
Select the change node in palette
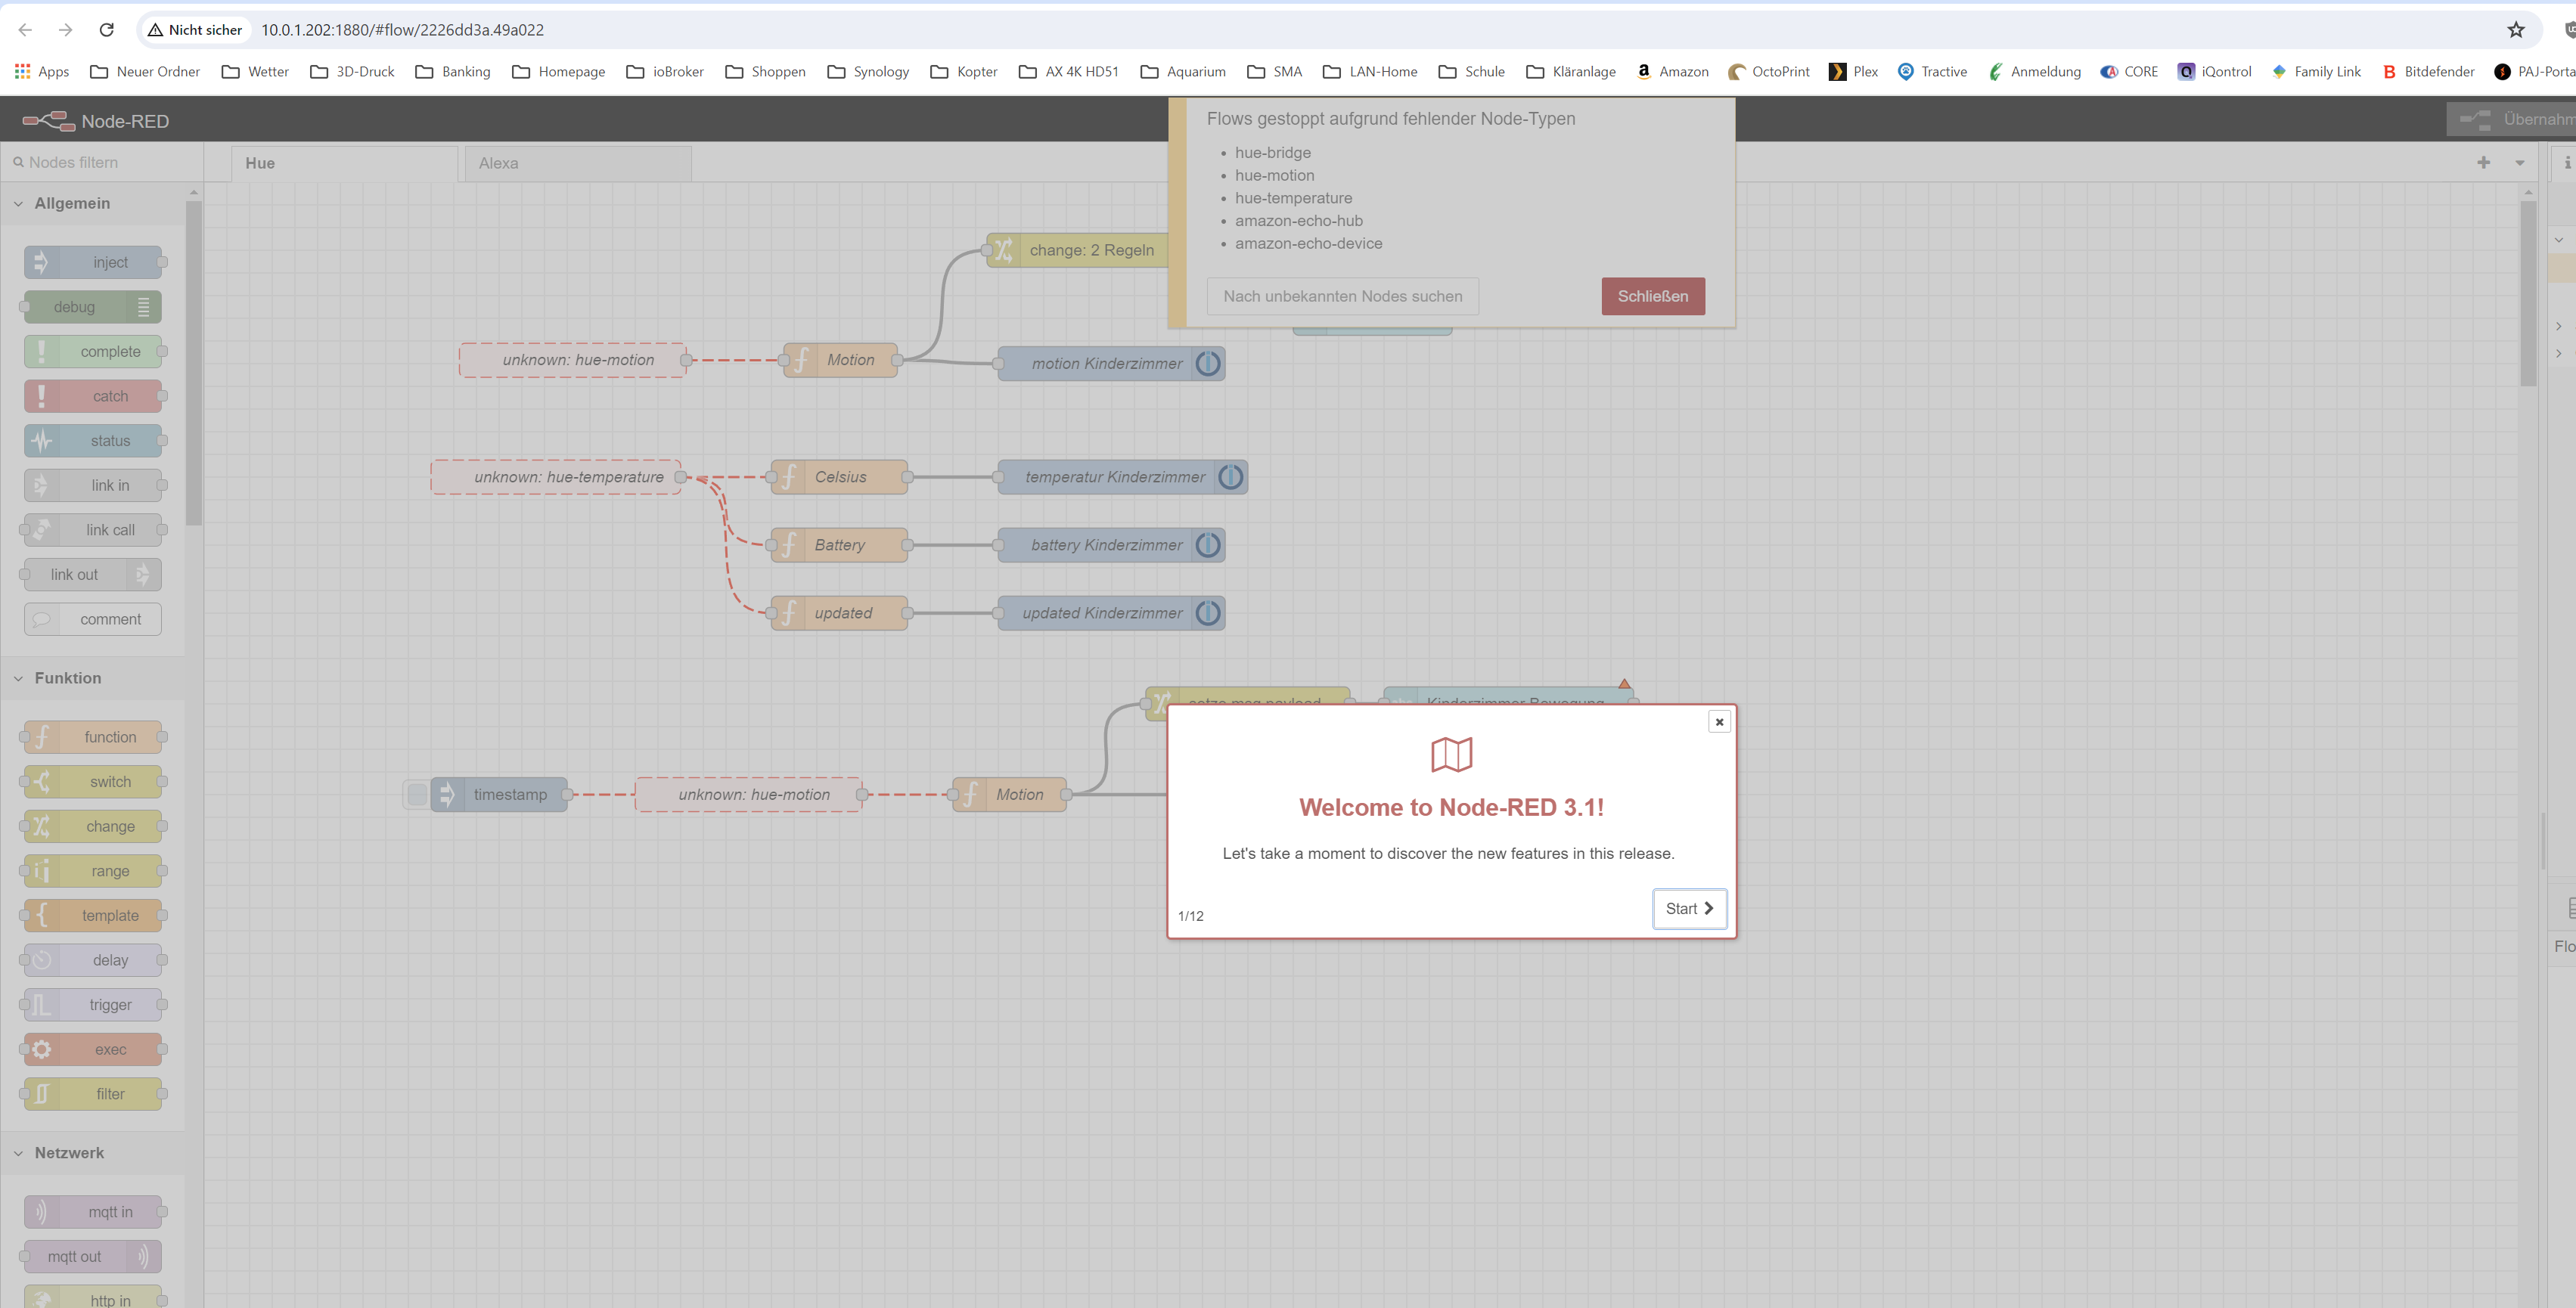pyautogui.click(x=93, y=826)
